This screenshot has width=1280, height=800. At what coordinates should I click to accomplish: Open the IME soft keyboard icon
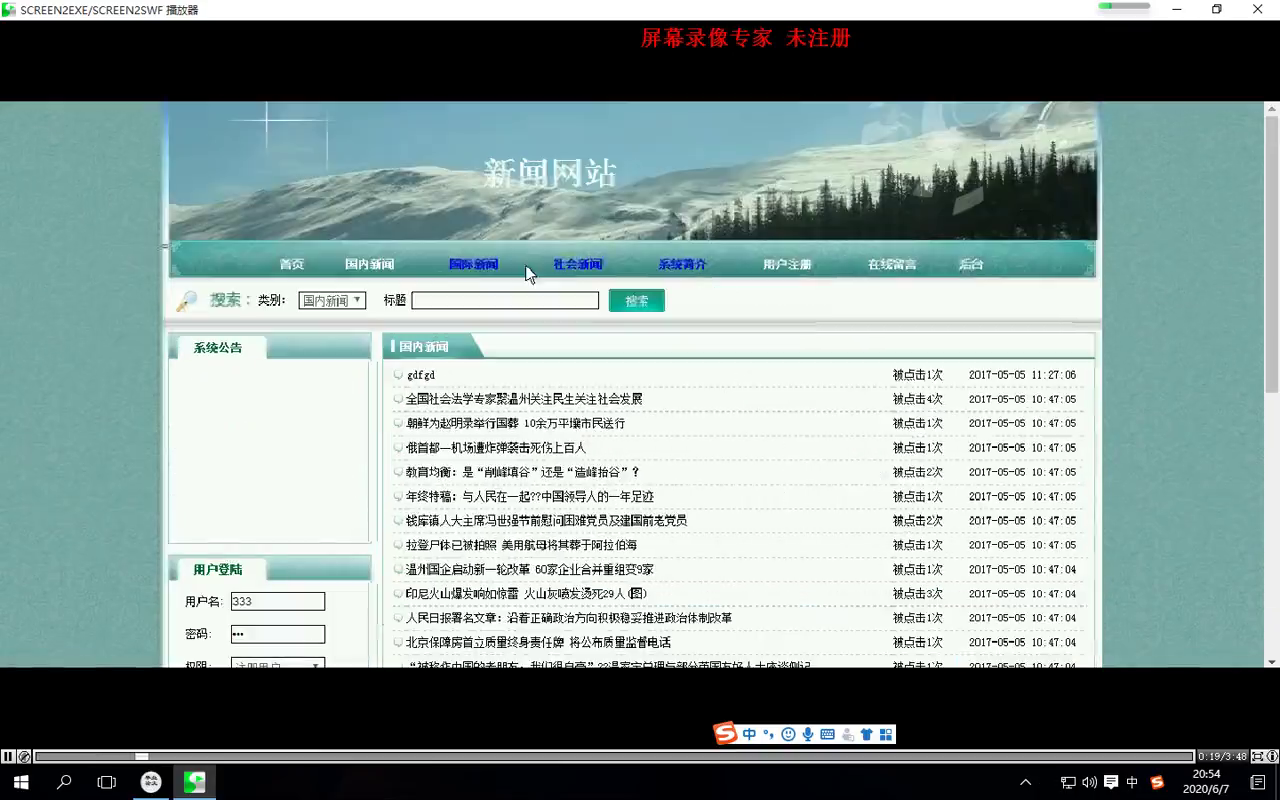[x=827, y=734]
